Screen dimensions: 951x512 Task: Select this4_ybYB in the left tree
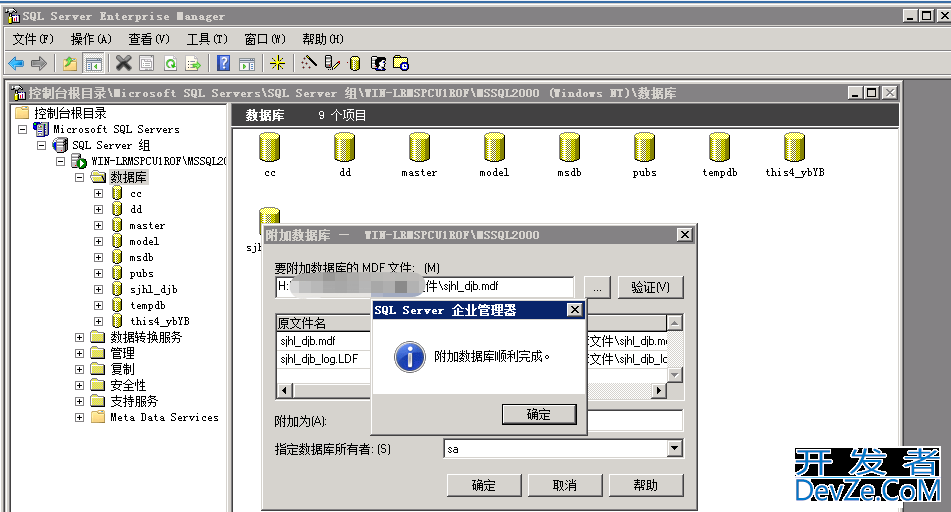[160, 322]
